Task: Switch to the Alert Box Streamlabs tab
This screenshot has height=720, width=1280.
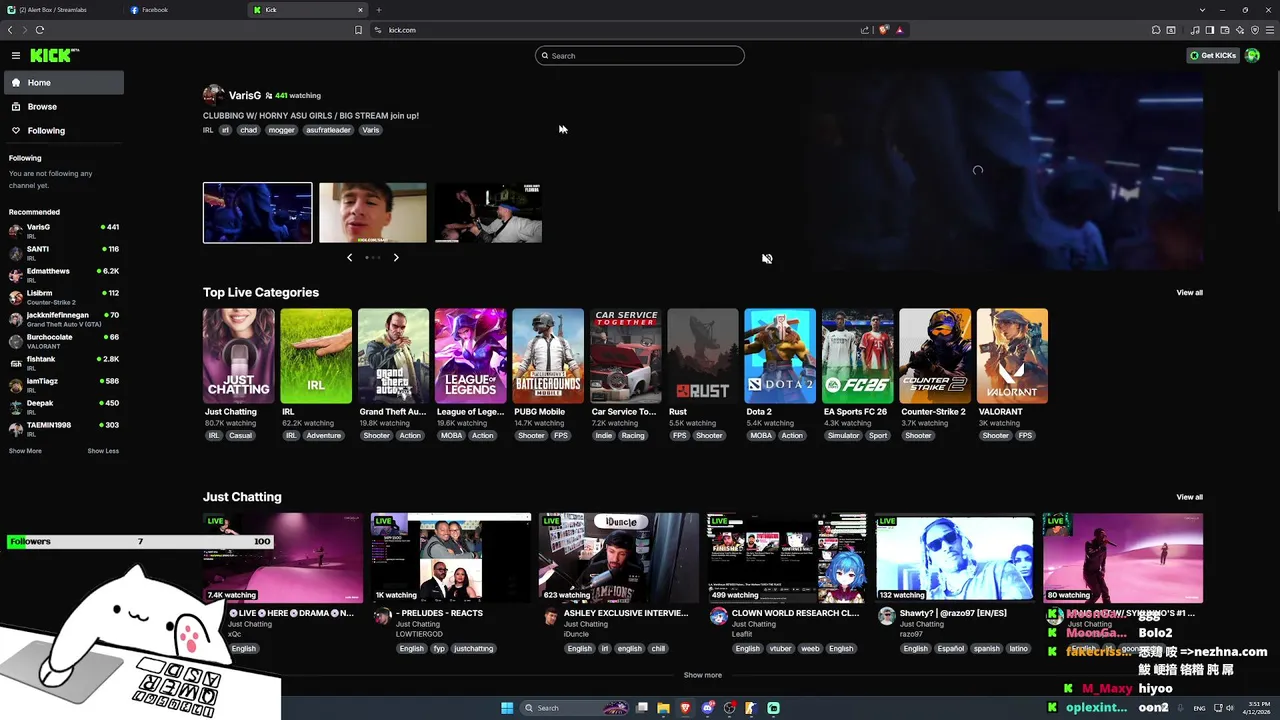Action: (x=60, y=10)
